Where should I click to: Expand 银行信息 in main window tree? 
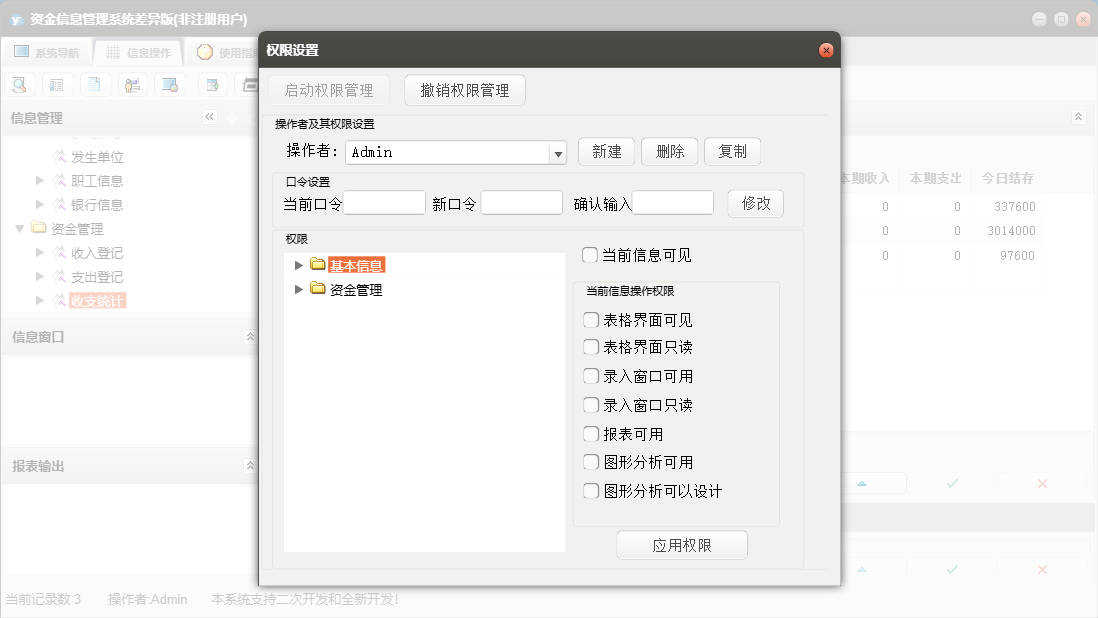tap(40, 204)
